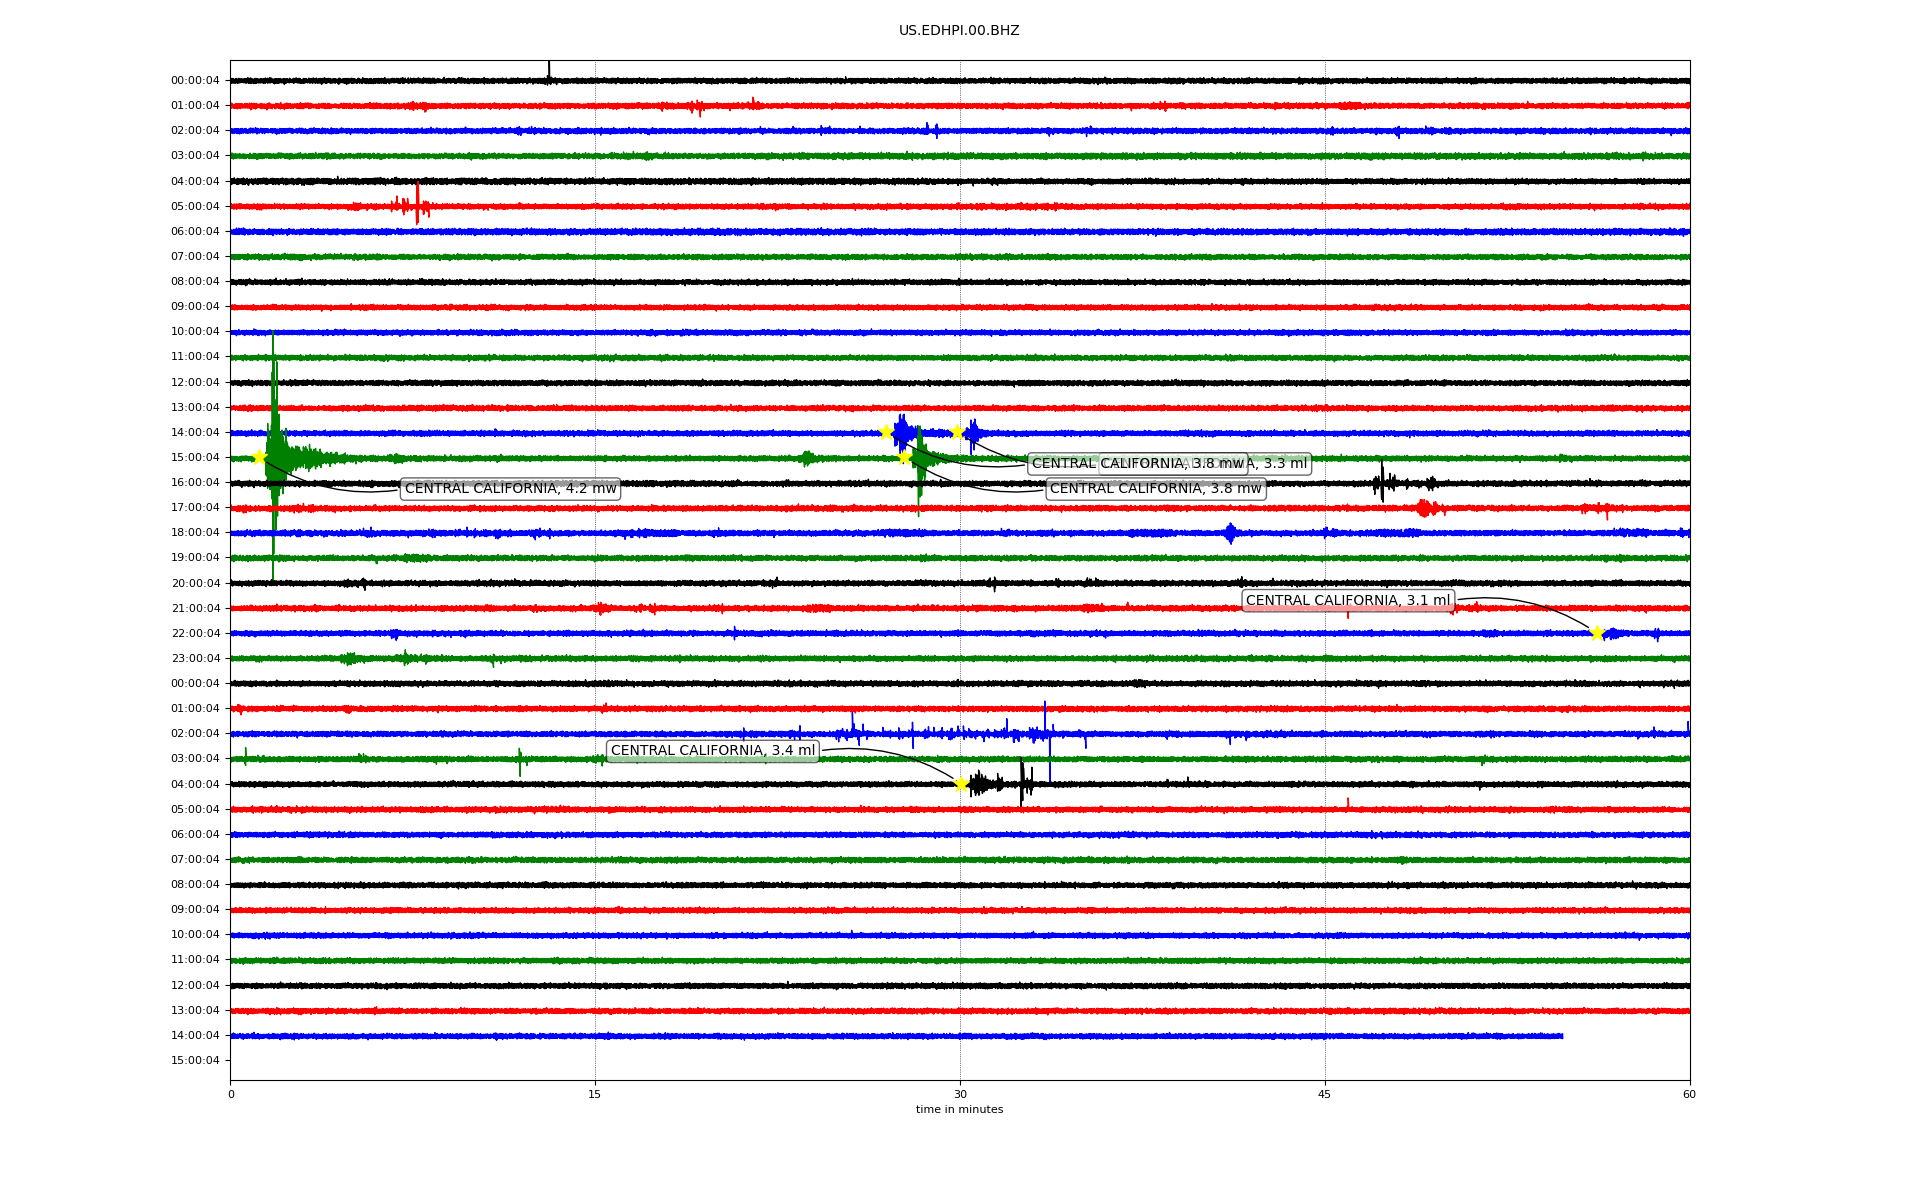Click the 60 tick label on the x-axis
Screen dimensions: 1920x1200
(x=1689, y=1094)
